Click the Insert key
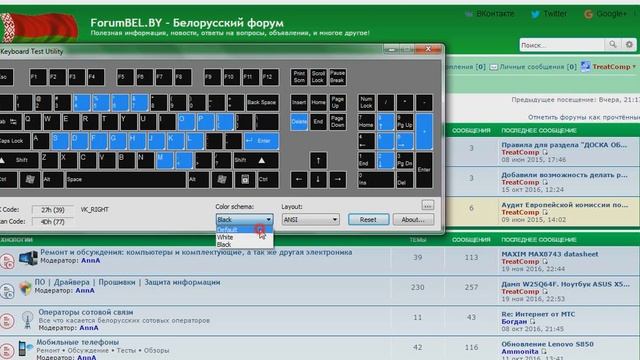This screenshot has width=640, height=360. tap(299, 103)
